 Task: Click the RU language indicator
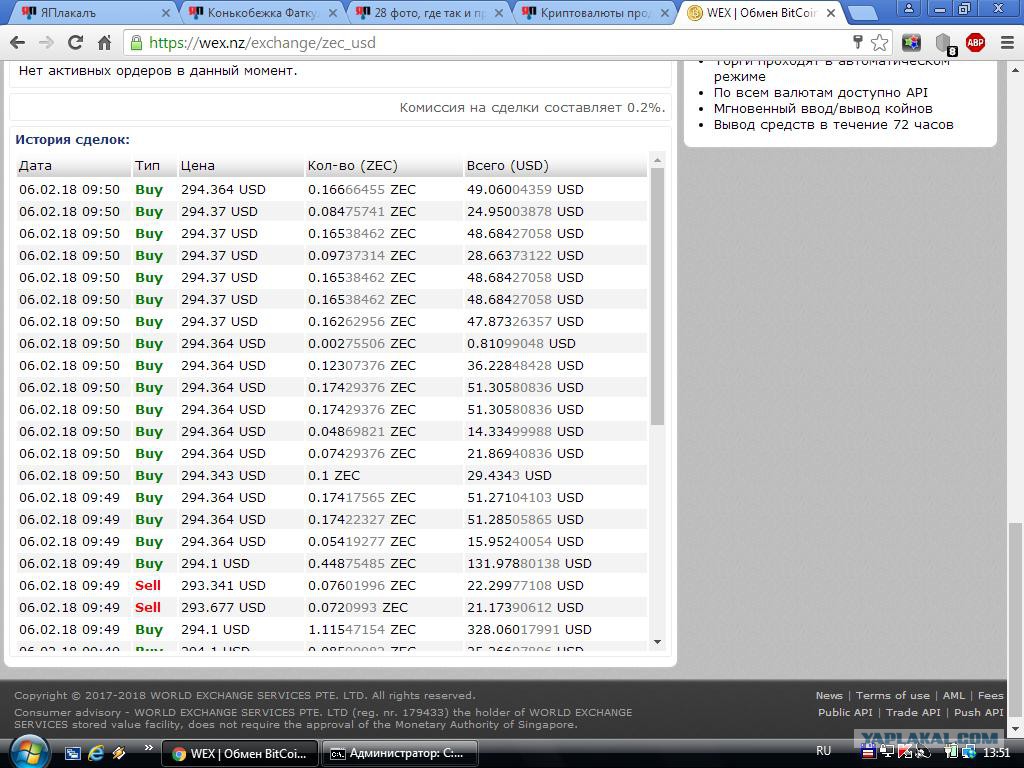click(x=824, y=751)
